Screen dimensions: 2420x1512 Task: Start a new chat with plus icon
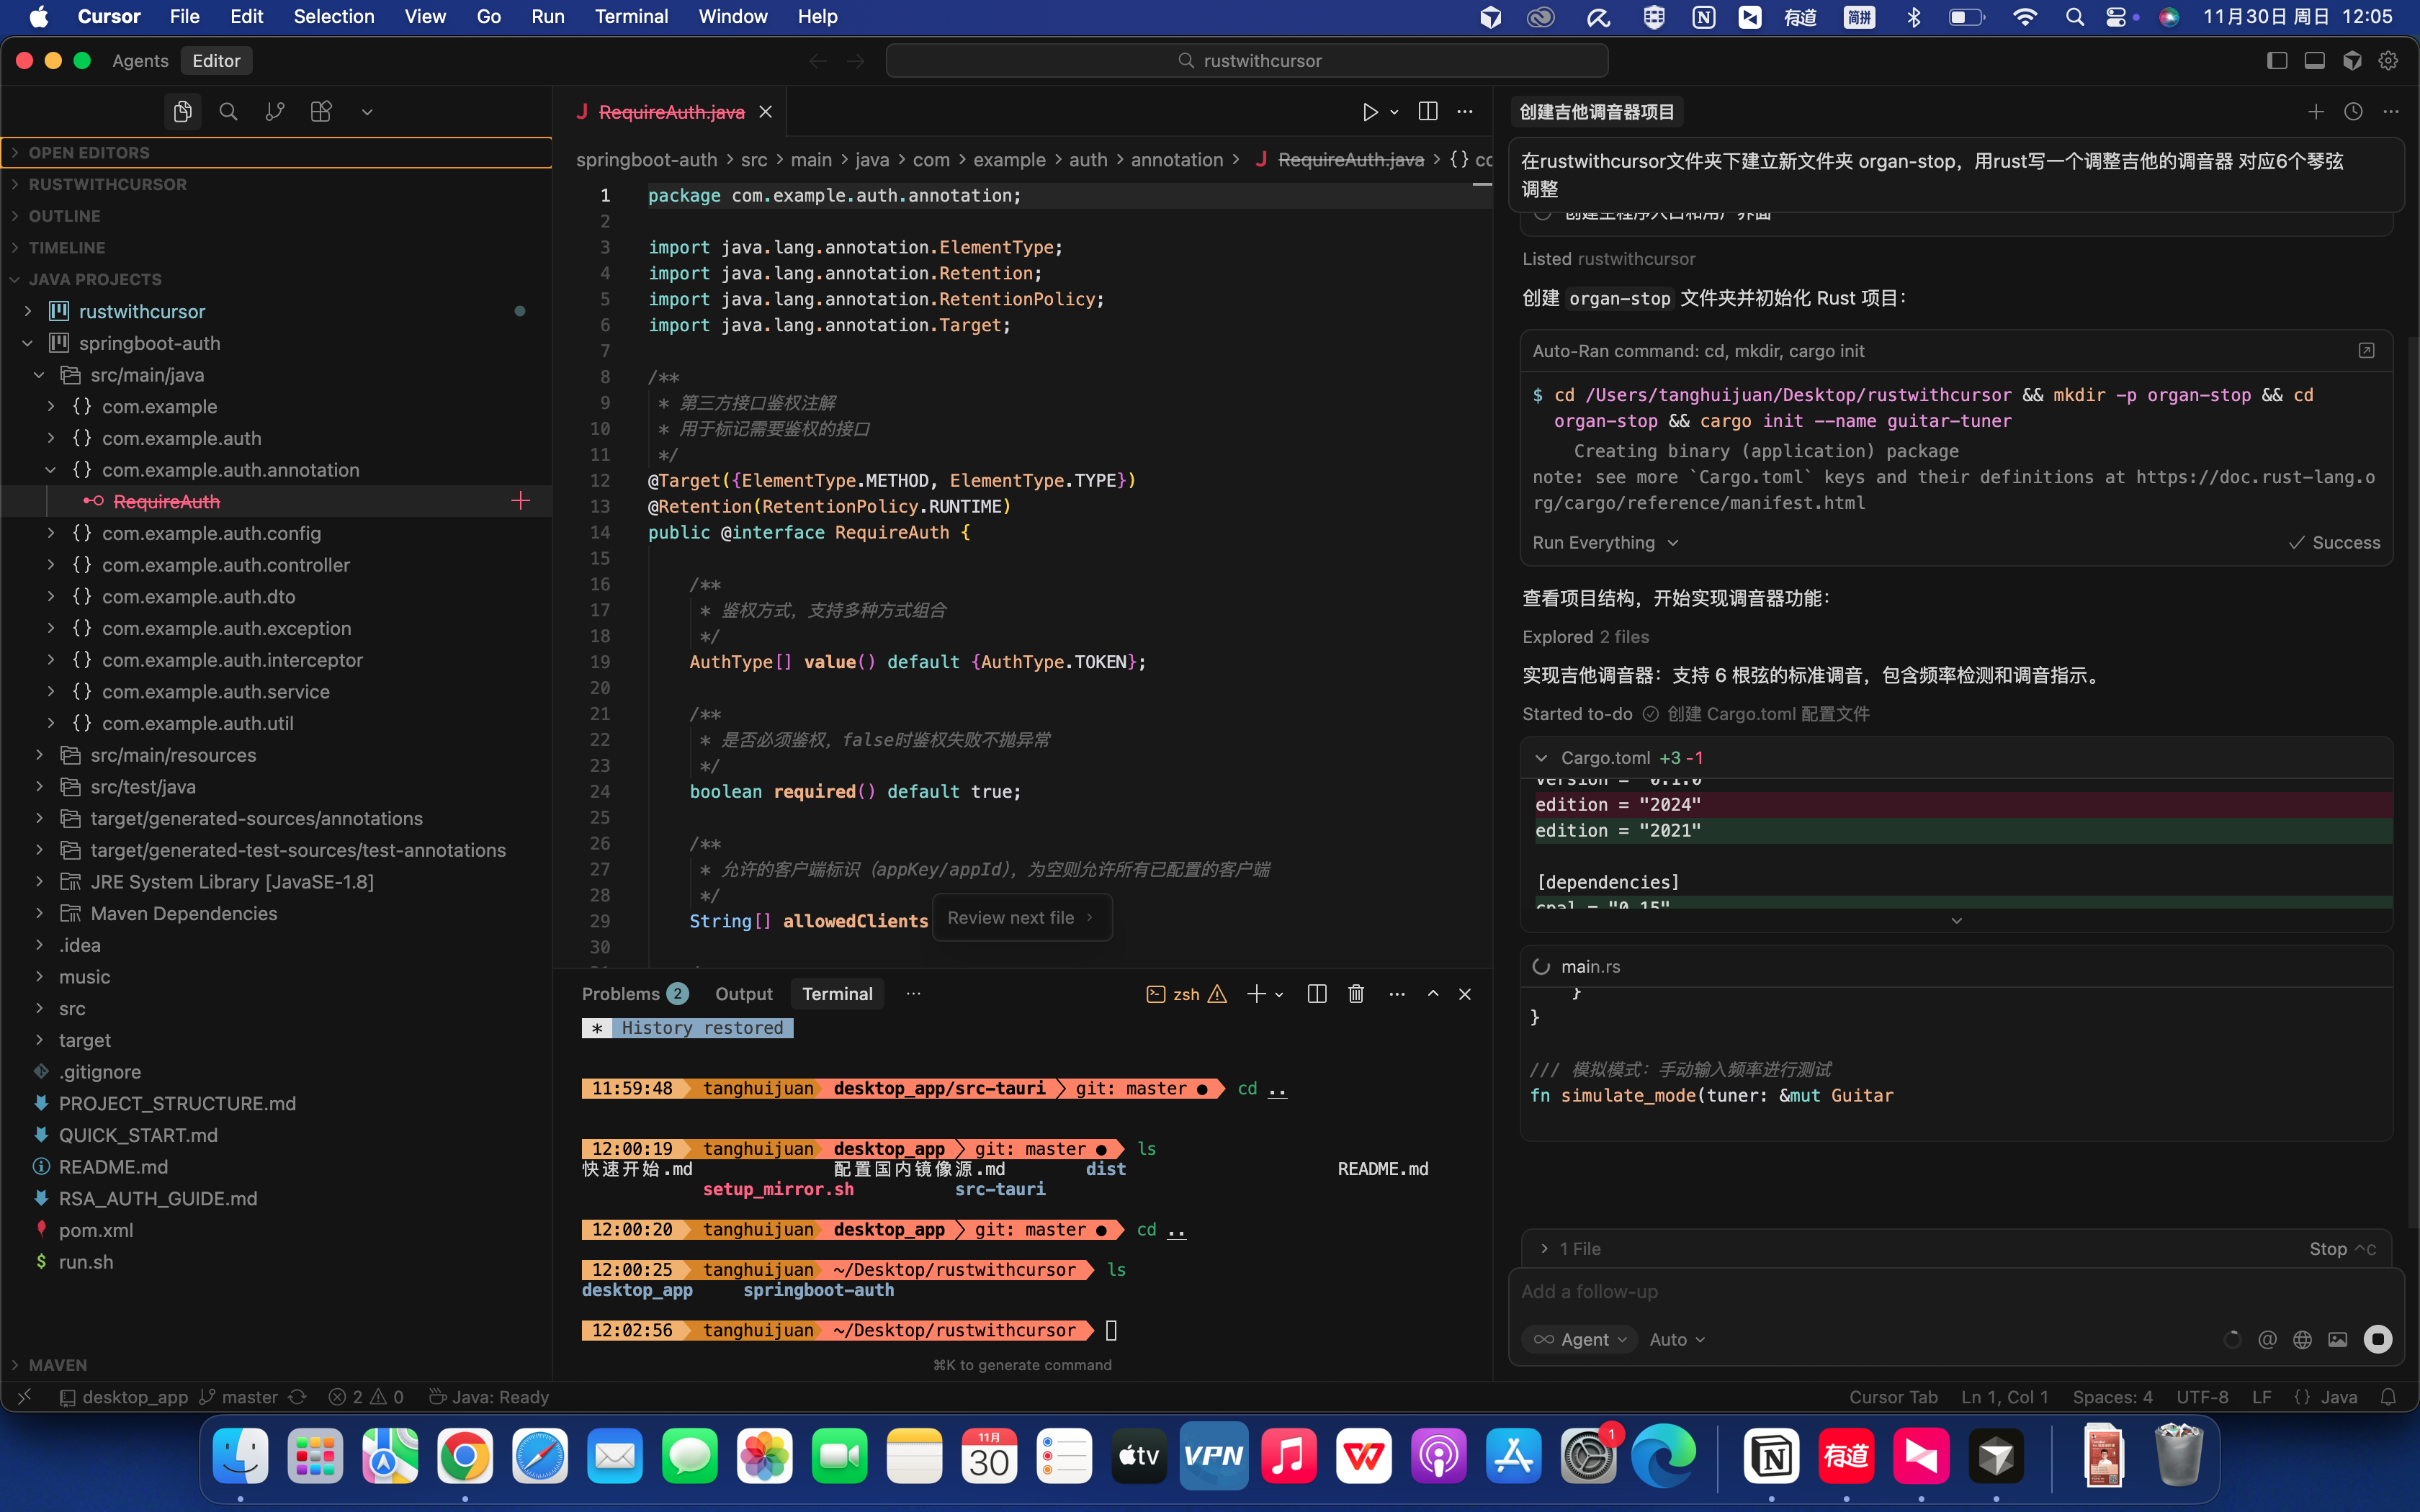click(2316, 112)
